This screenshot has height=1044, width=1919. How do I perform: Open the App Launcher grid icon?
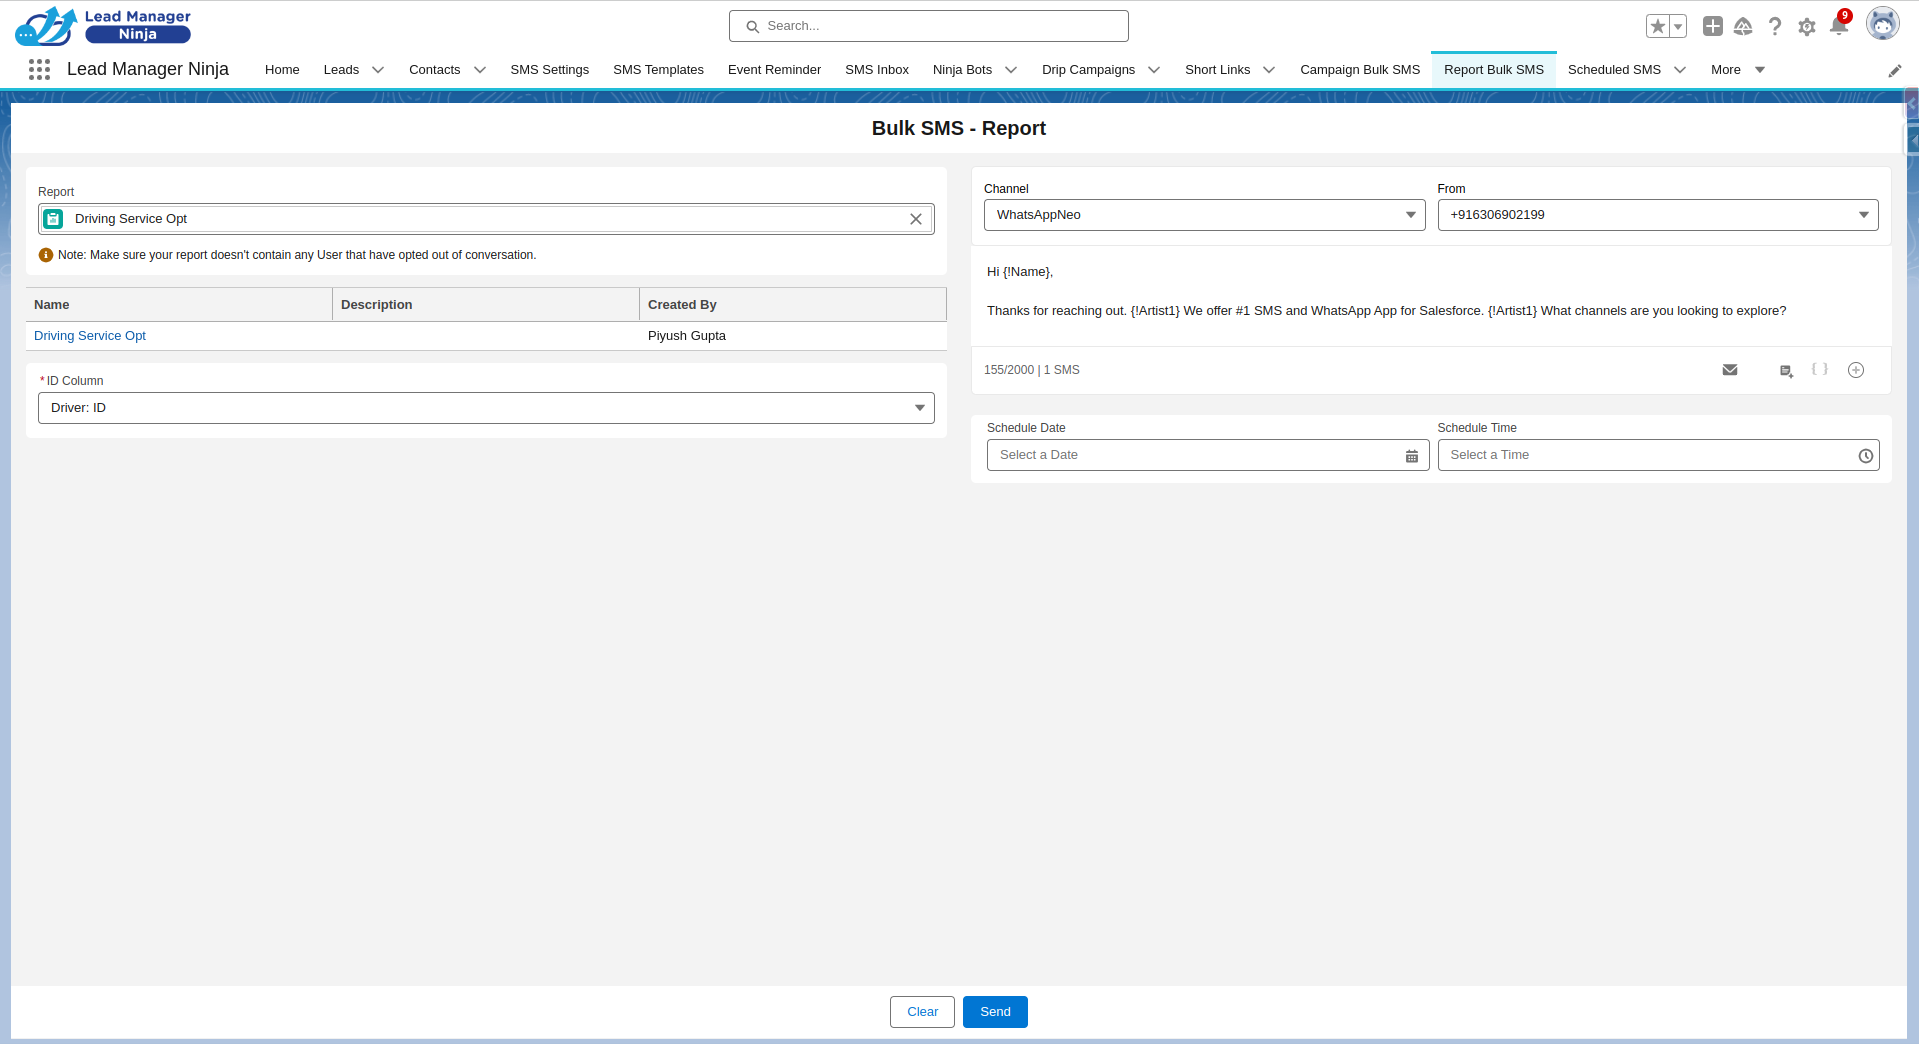coord(39,69)
